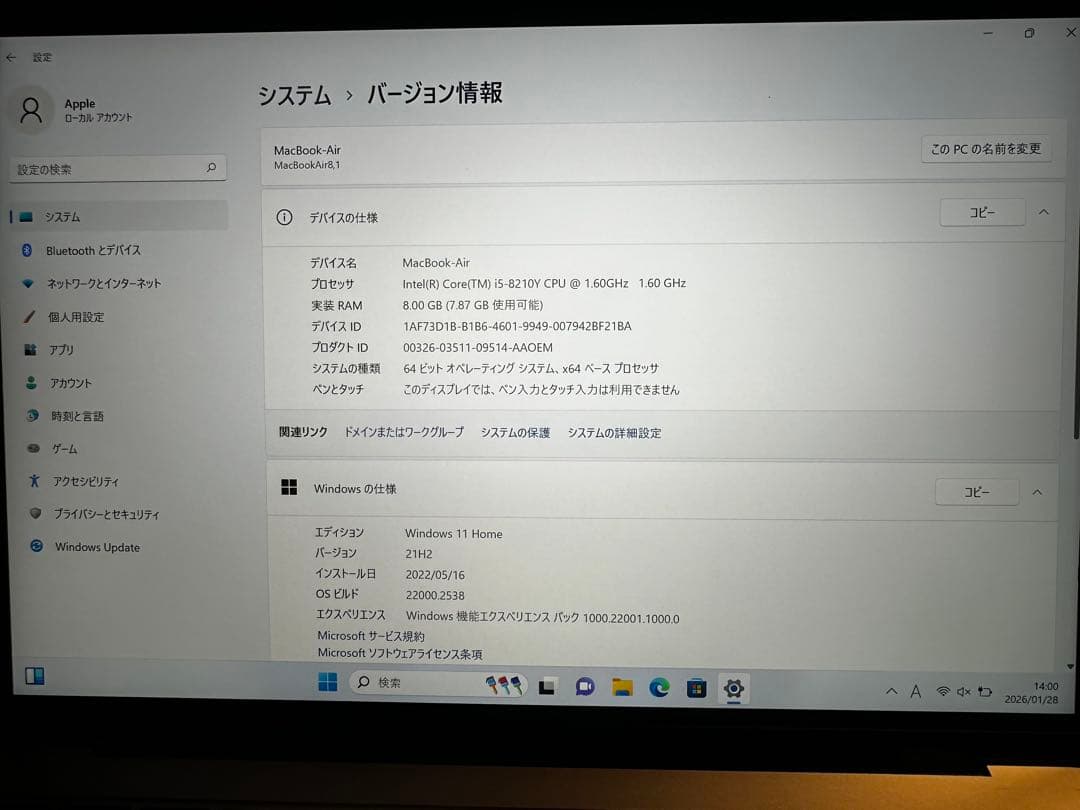This screenshot has width=1080, height=810.
Task: Open Microsoft Store from taskbar
Action: tap(696, 688)
